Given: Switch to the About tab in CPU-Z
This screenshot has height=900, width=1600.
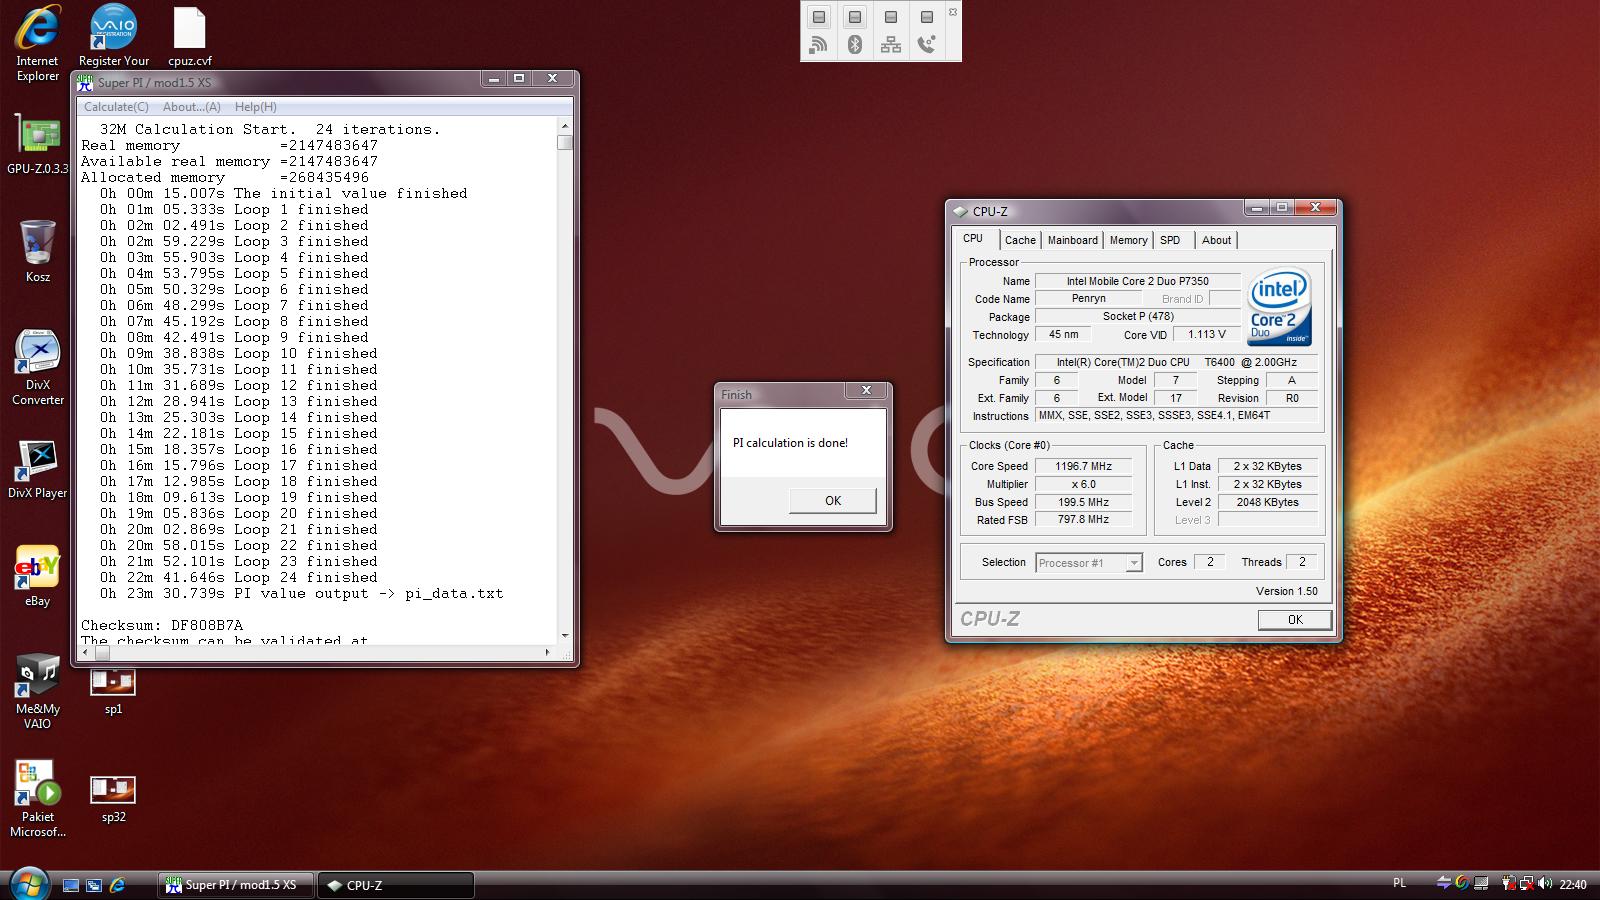Looking at the screenshot, I should click(x=1216, y=240).
